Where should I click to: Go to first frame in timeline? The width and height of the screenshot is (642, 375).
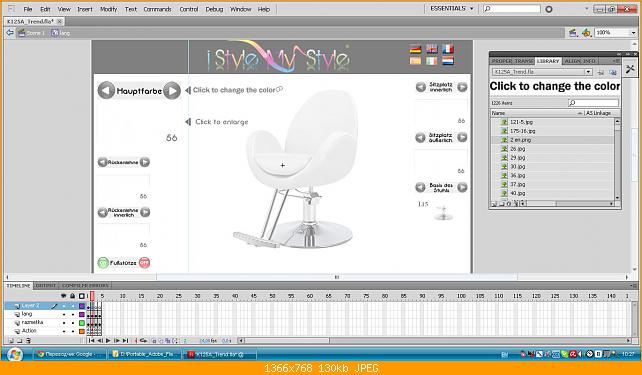[x=91, y=340]
